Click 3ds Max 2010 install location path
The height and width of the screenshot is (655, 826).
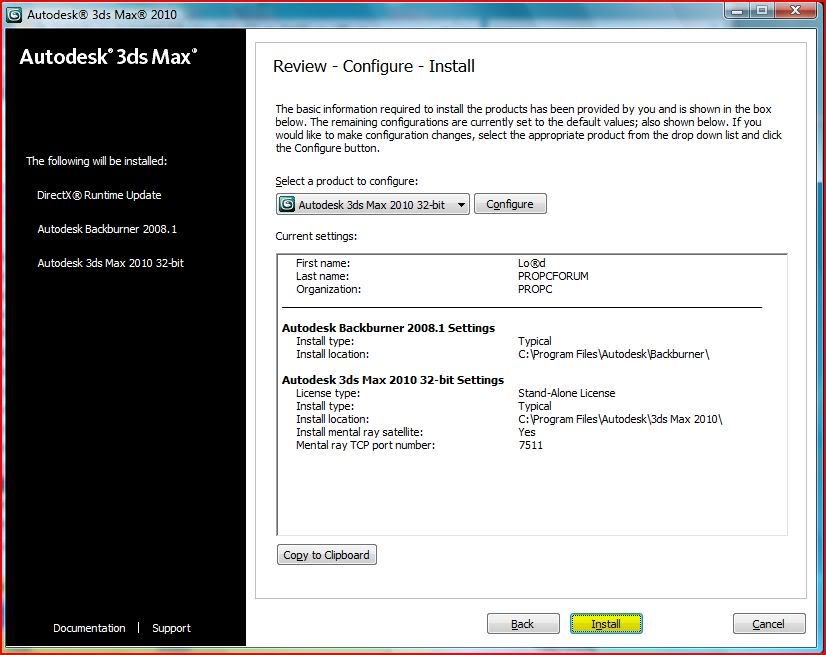point(620,419)
